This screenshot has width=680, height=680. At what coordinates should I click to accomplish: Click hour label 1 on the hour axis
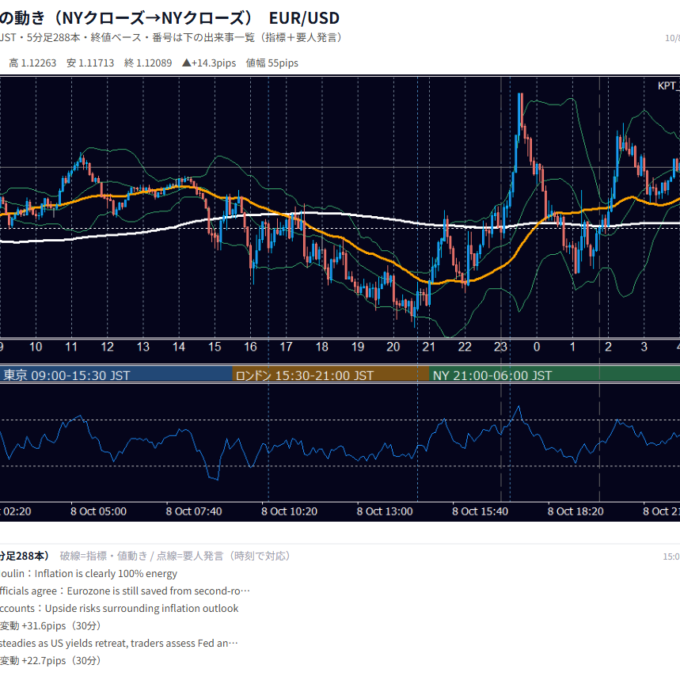572,347
